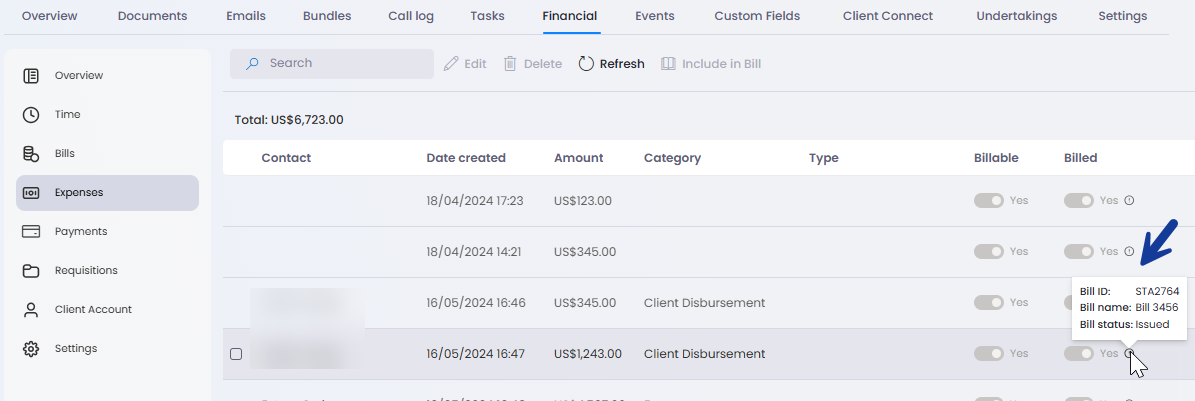This screenshot has width=1195, height=401.
Task: Click the Include in Bill button
Action: pyautogui.click(x=711, y=64)
